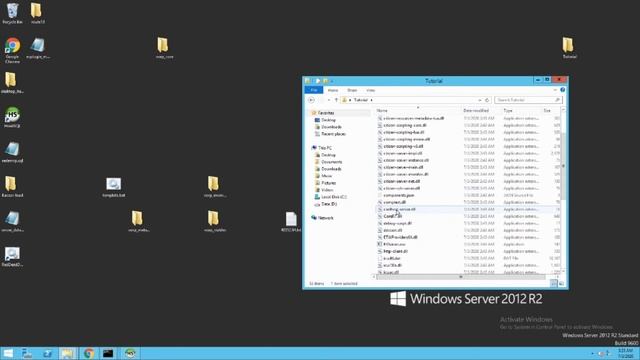
Task: Open Chrome from the taskbar
Action: (x=89, y=353)
